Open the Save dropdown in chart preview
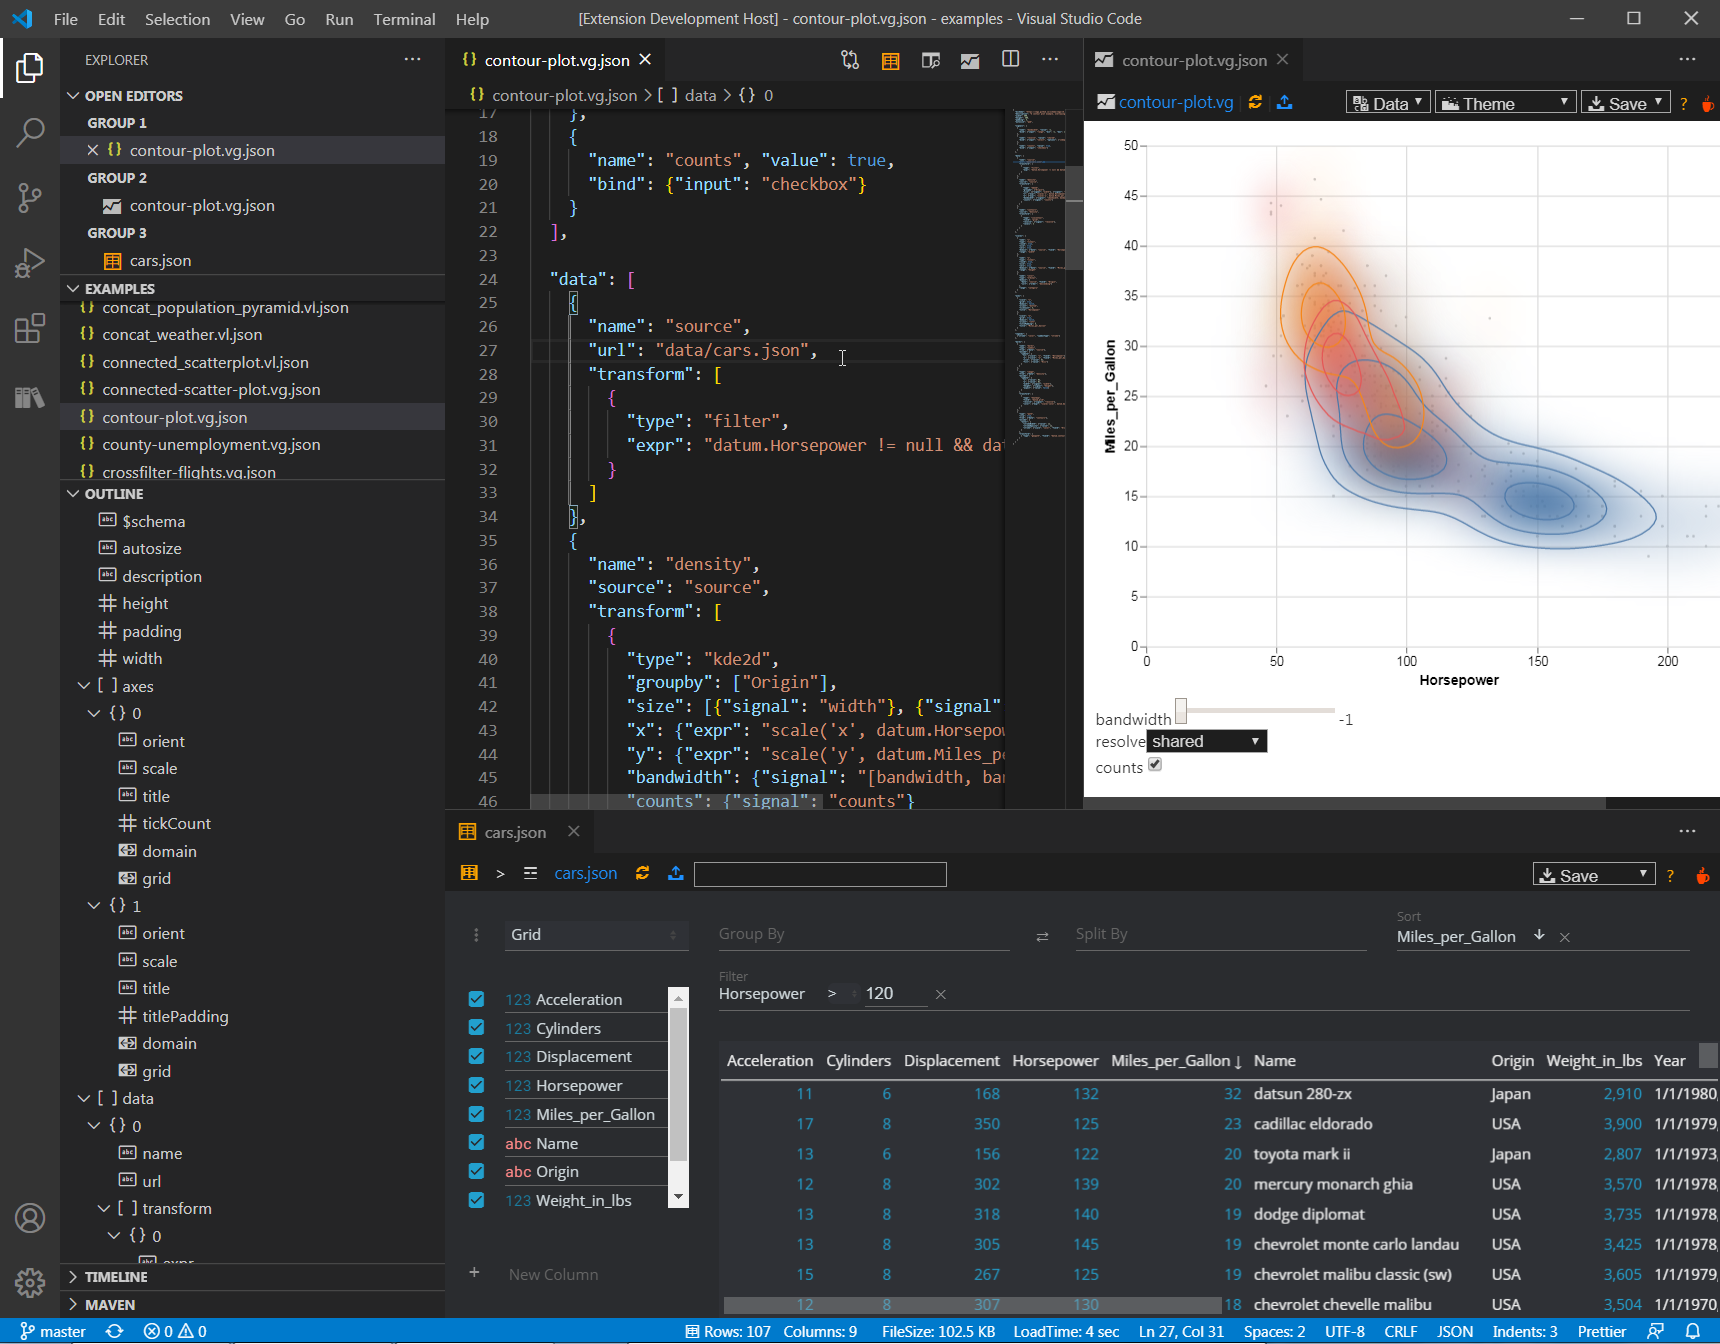 point(1625,103)
